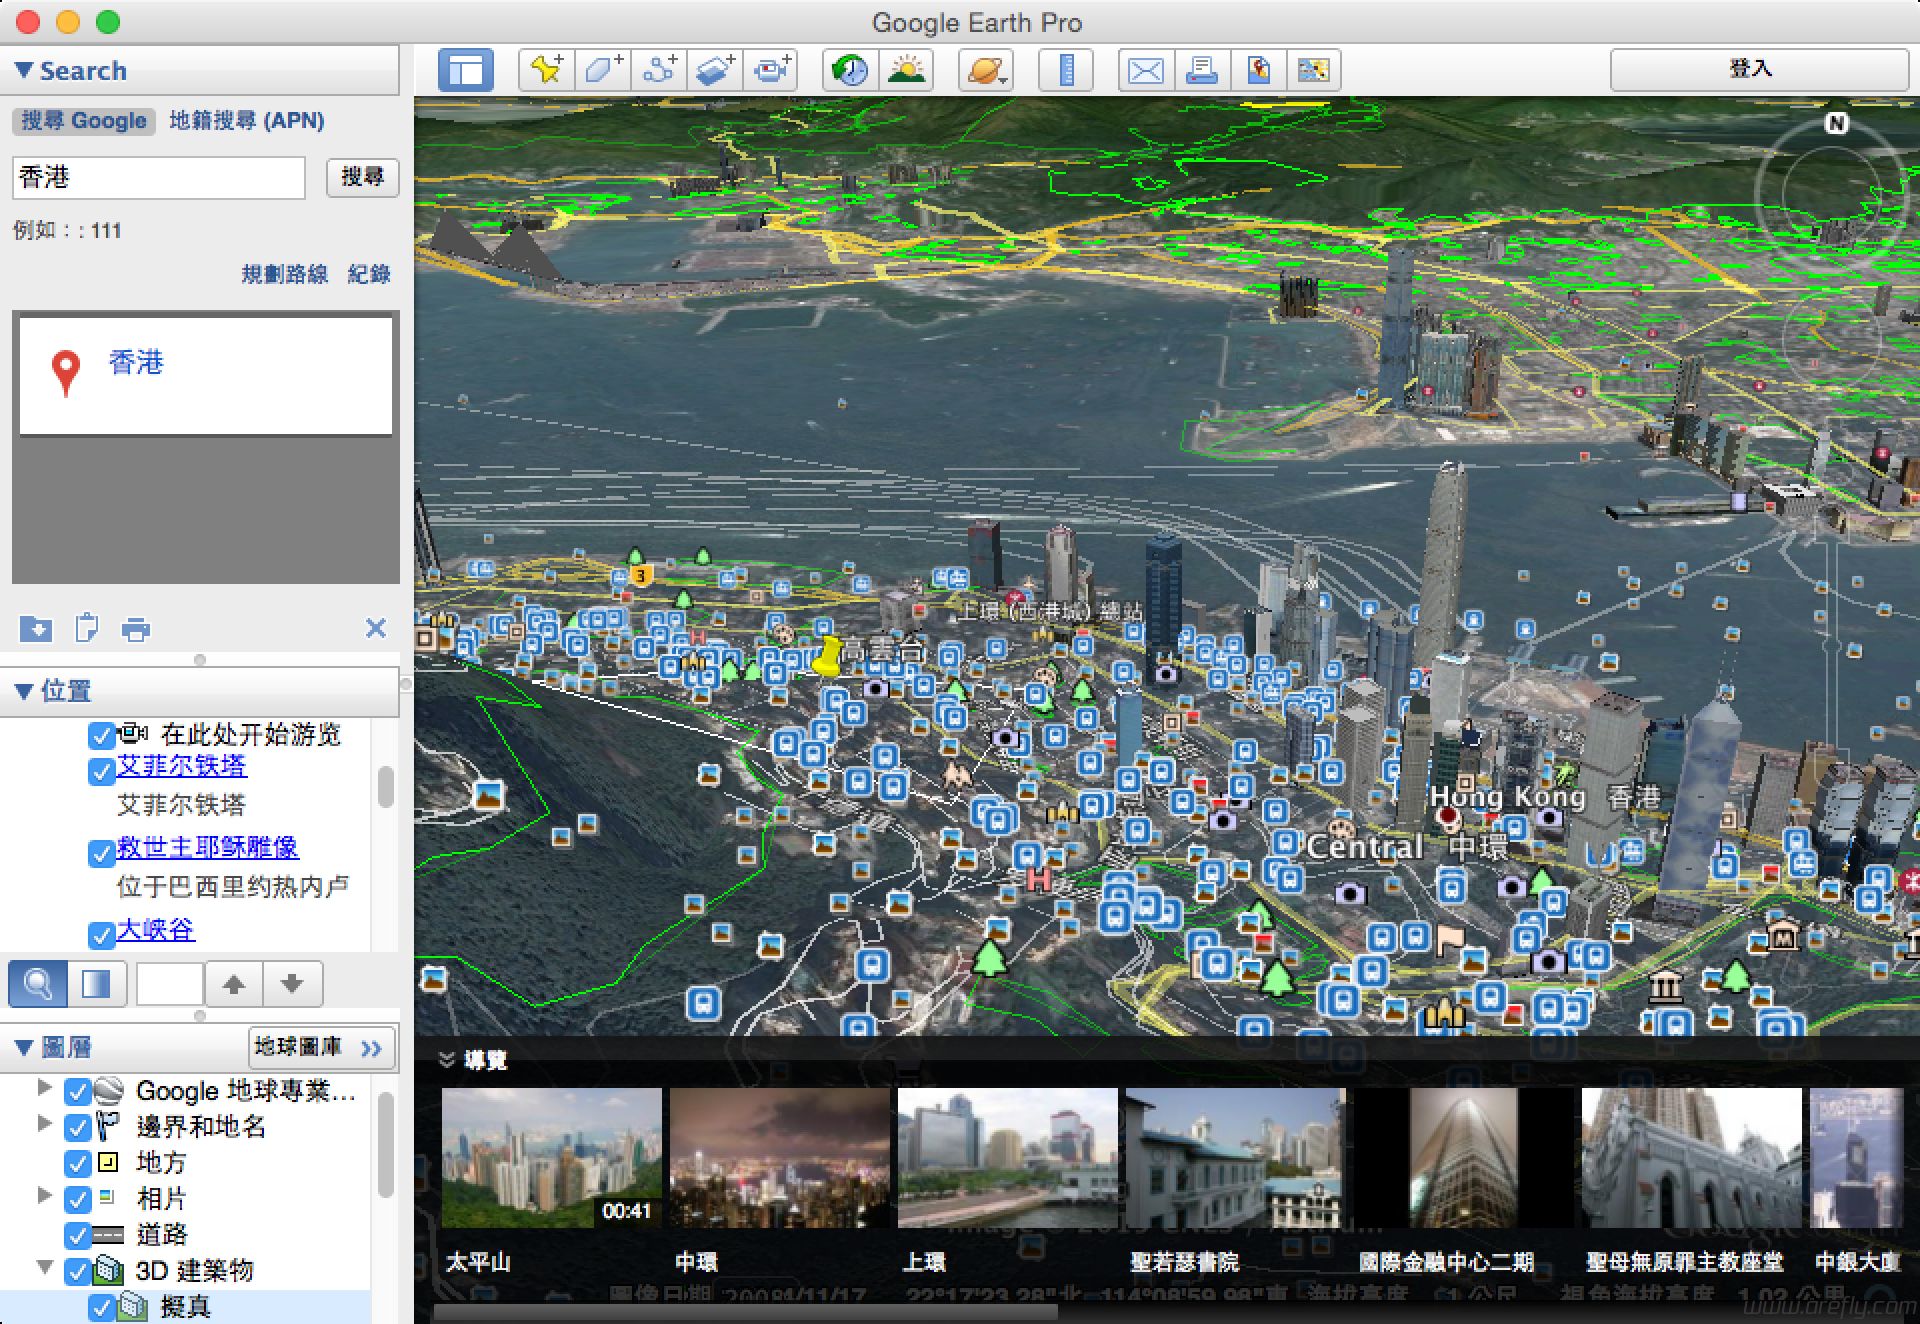Open the 大峡谷 place link
Image resolution: width=1920 pixels, height=1324 pixels.
[x=156, y=929]
